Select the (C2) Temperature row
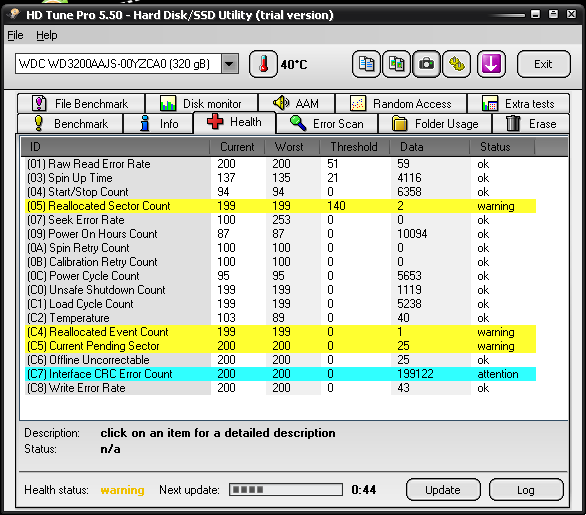Screen dimensions: 586x515 pos(280,318)
